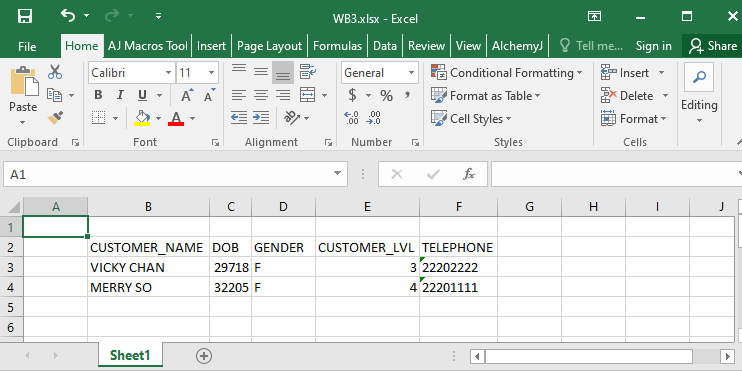
Task: Apply yellow fill color
Action: [142, 118]
